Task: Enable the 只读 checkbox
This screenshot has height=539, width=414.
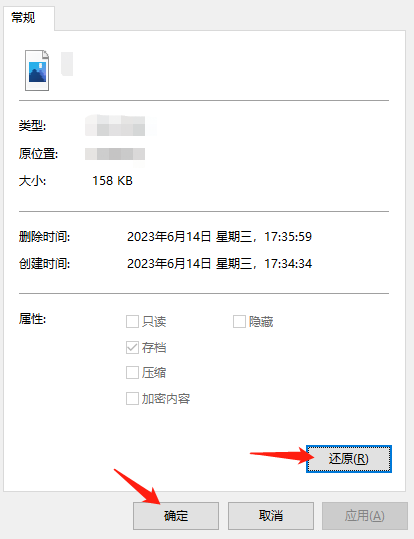Action: [x=132, y=322]
